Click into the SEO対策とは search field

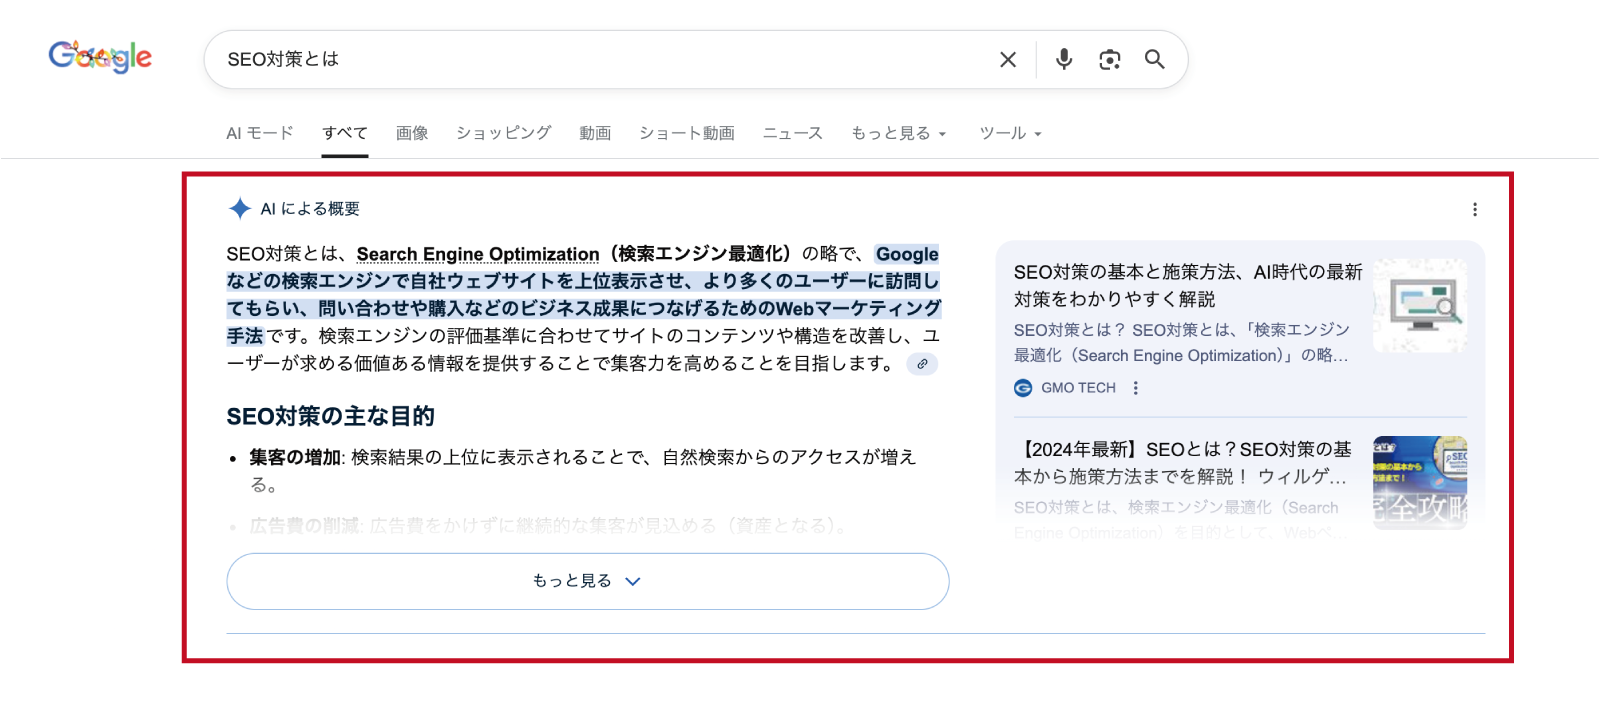pos(600,60)
